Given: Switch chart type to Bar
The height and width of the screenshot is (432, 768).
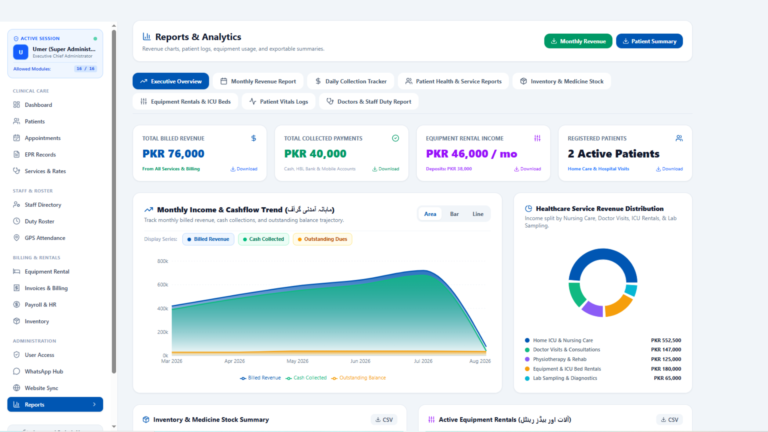Looking at the screenshot, I should [454, 214].
